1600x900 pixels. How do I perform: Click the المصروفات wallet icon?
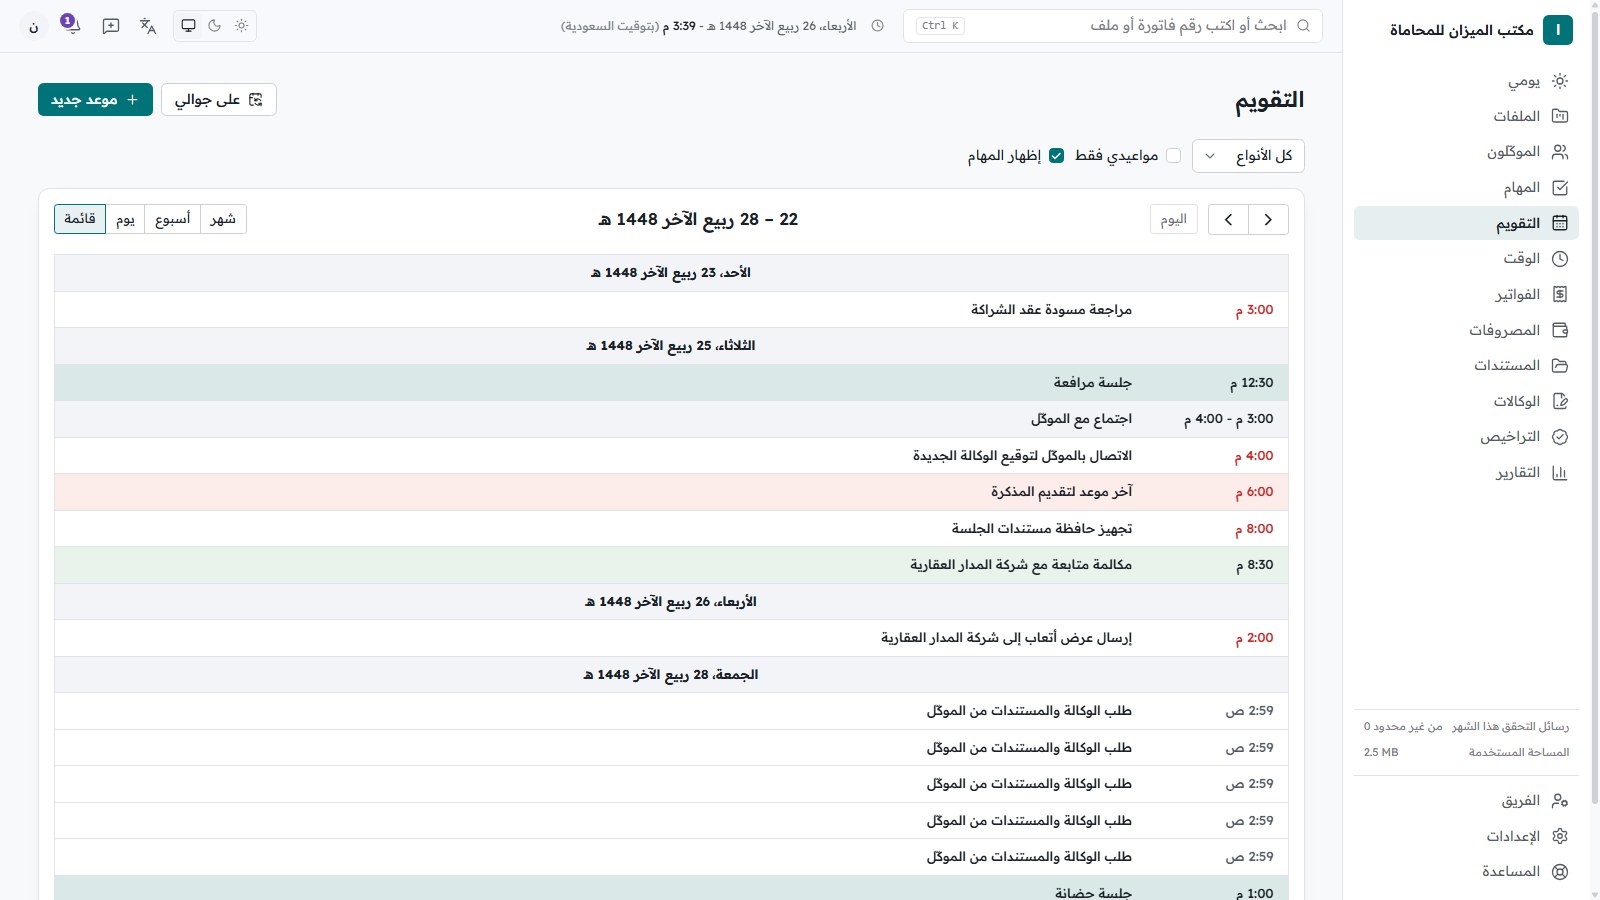1560,330
